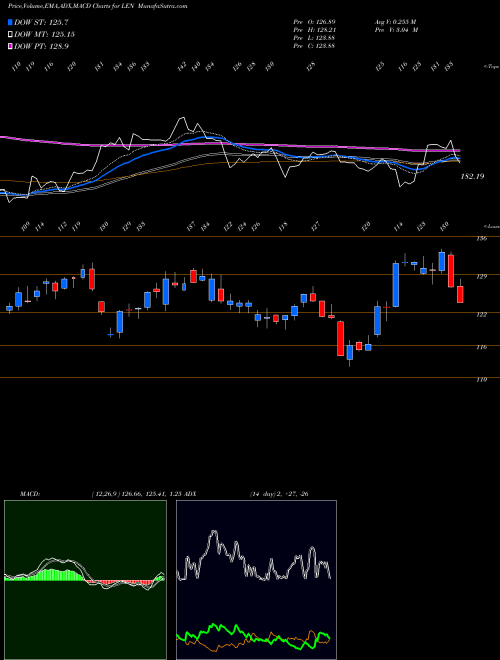The image size is (500, 660).
Task: Click the 'Pre V: 3.04 M' volume text
Action: tap(396, 30)
